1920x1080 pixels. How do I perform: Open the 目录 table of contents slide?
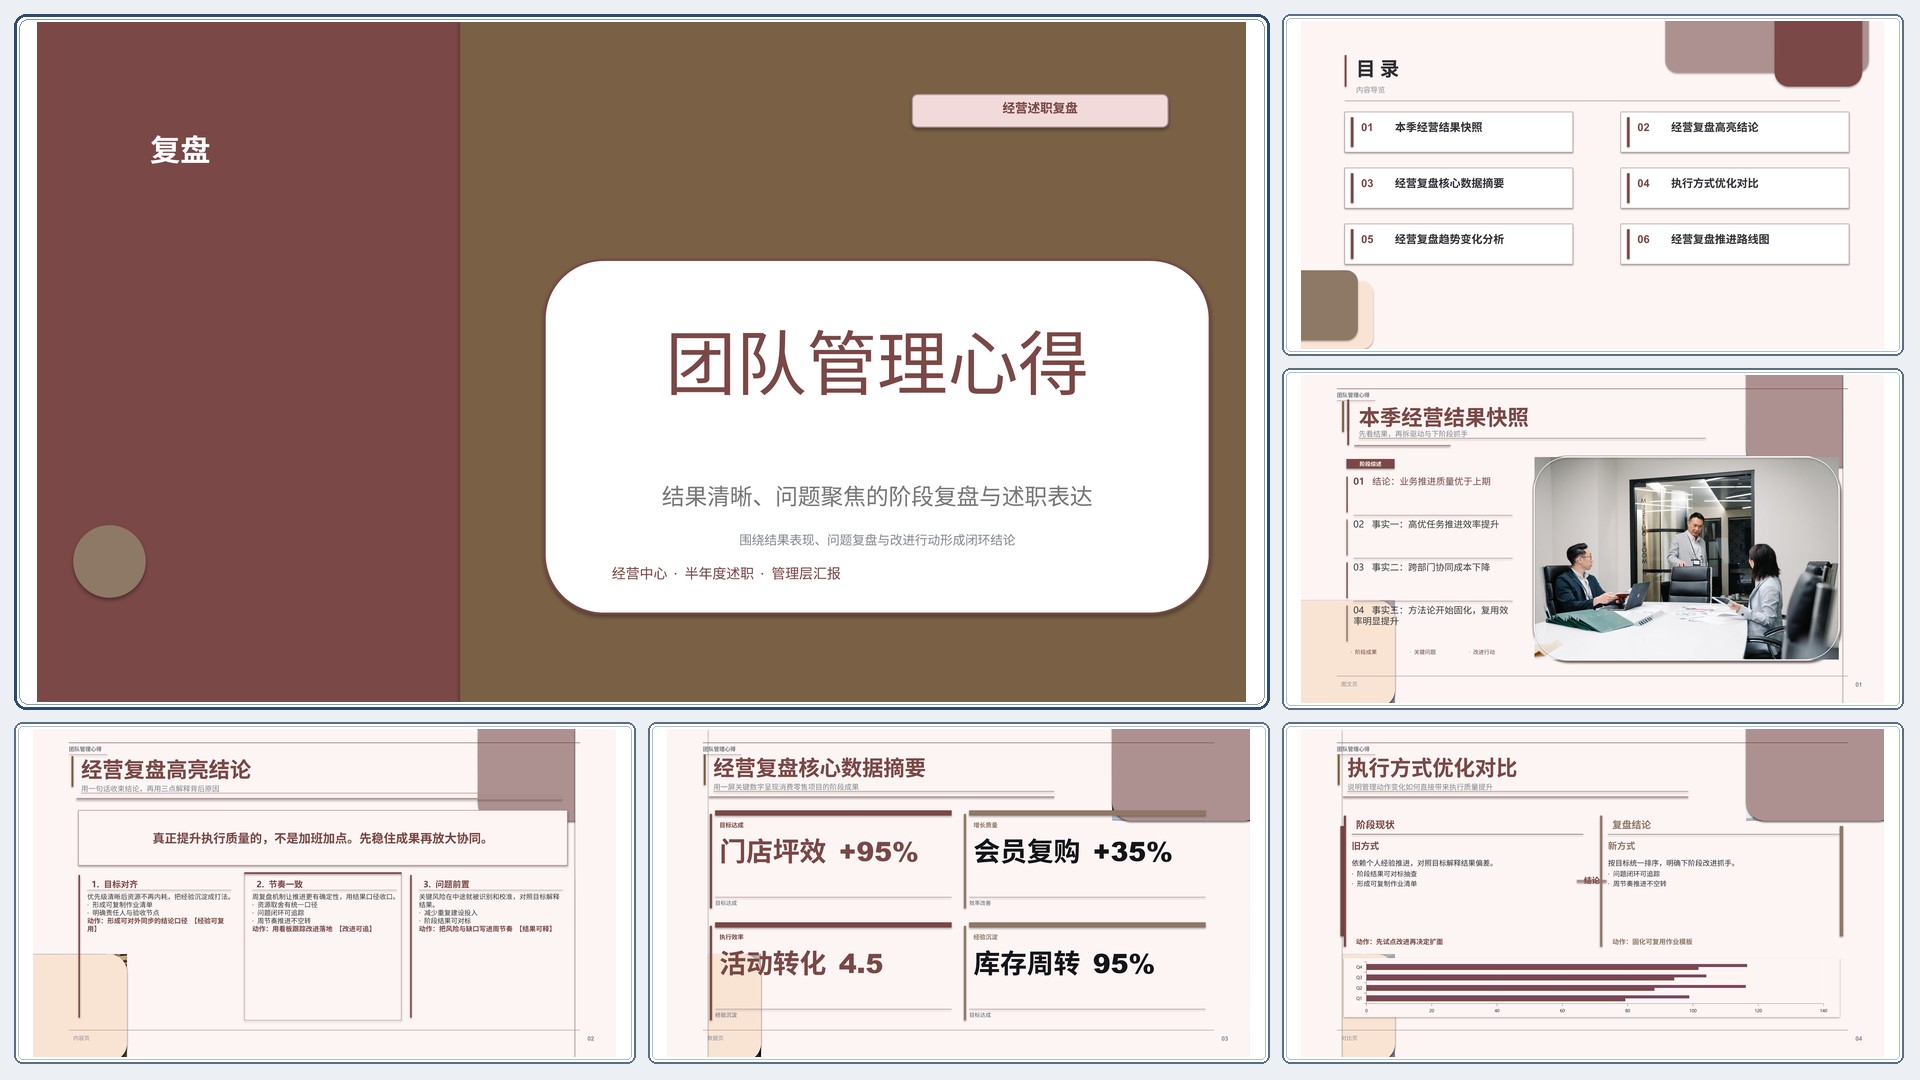coord(1592,185)
